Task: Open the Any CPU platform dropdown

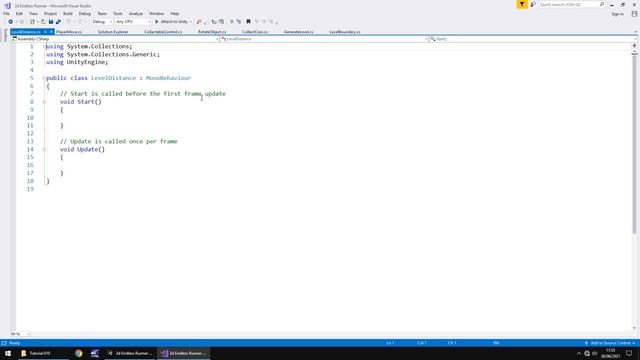Action: pyautogui.click(x=133, y=22)
